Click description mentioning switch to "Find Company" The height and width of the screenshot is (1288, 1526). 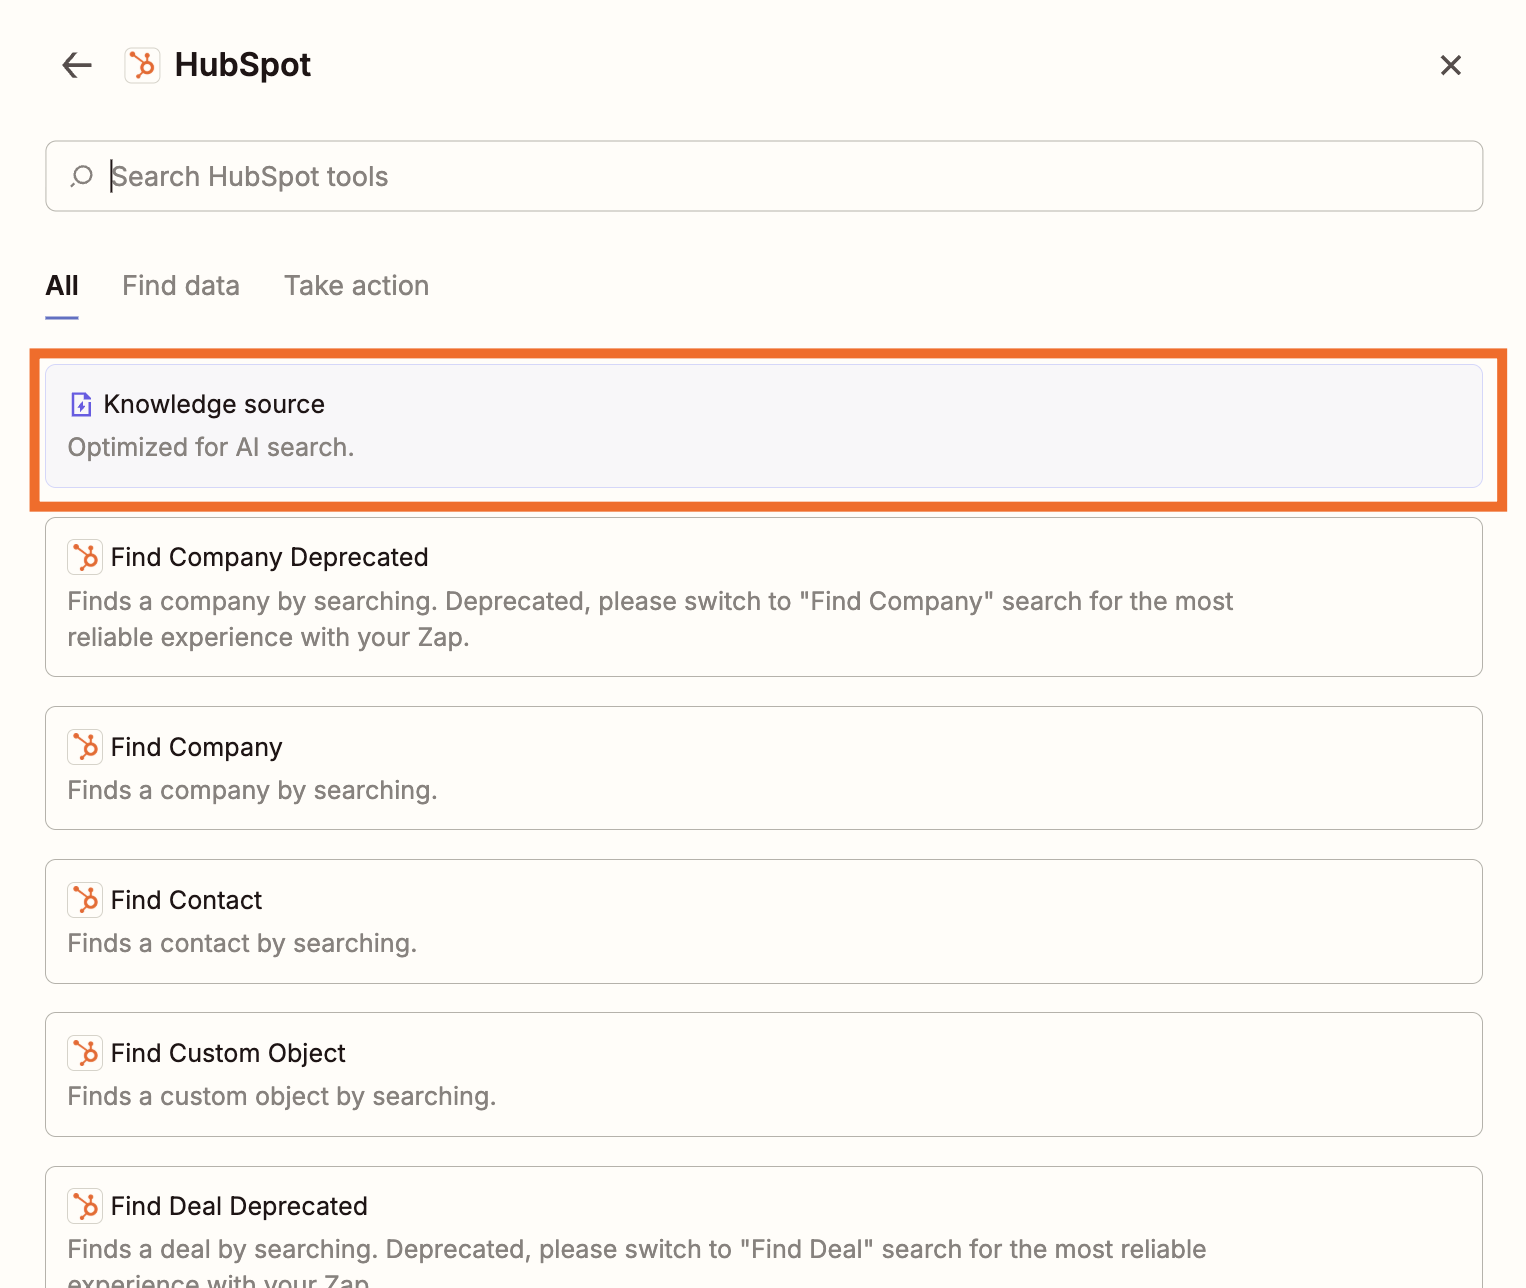point(650,619)
